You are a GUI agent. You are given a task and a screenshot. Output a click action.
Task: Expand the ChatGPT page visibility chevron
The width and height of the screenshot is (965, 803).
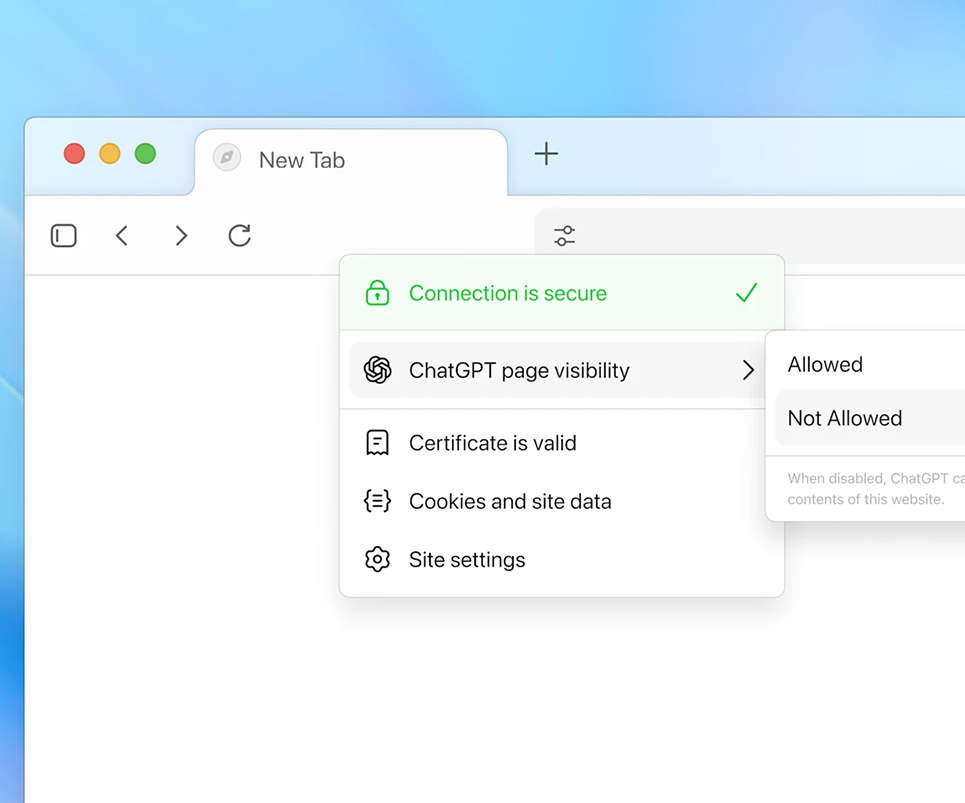[748, 371]
